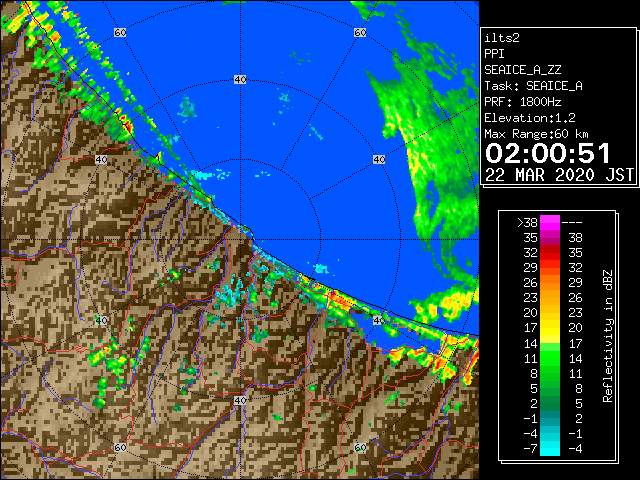The width and height of the screenshot is (640, 480).
Task: Click the yellow swatch beside legend "17"
Action: tap(550, 328)
